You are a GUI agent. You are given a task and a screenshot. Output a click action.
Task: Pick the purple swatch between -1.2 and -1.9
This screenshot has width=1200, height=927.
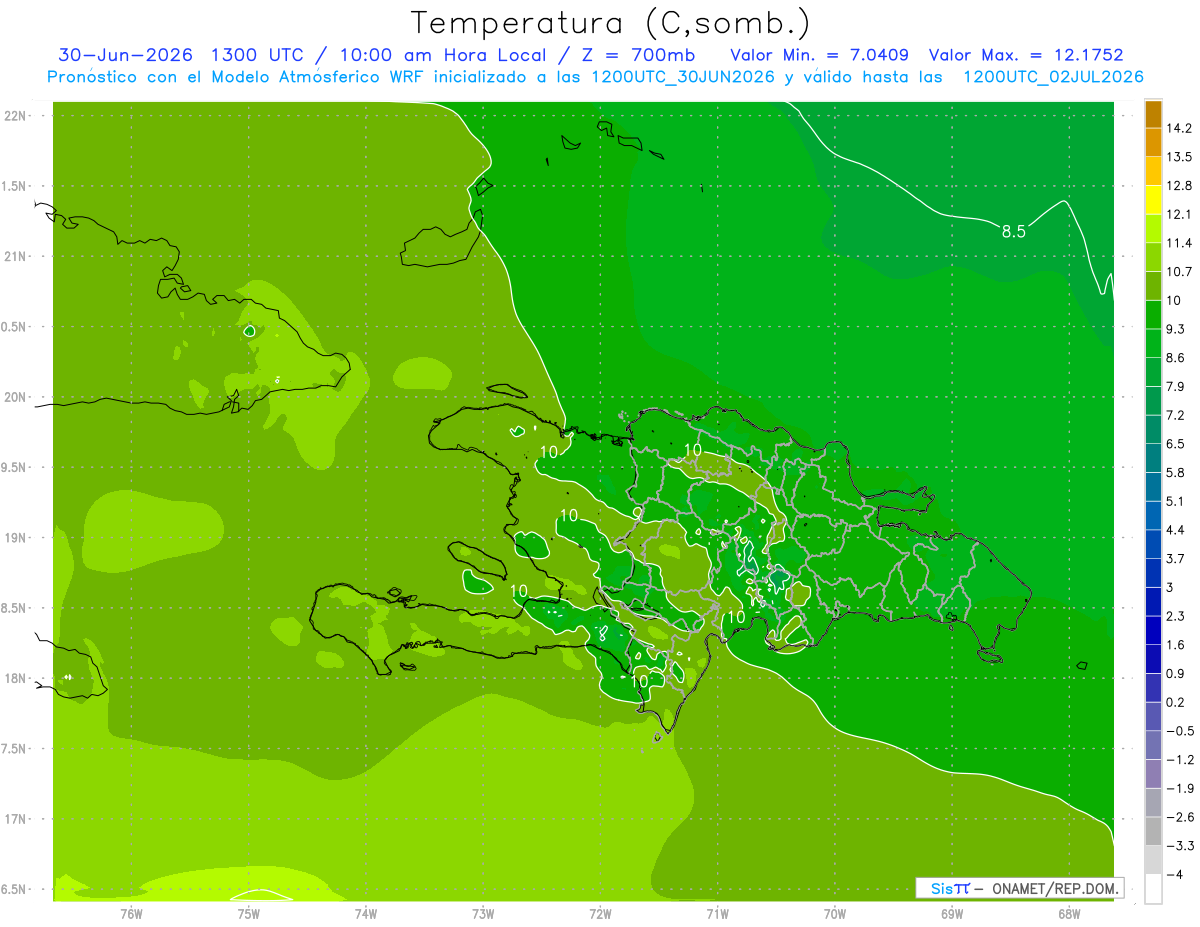coord(1153,774)
